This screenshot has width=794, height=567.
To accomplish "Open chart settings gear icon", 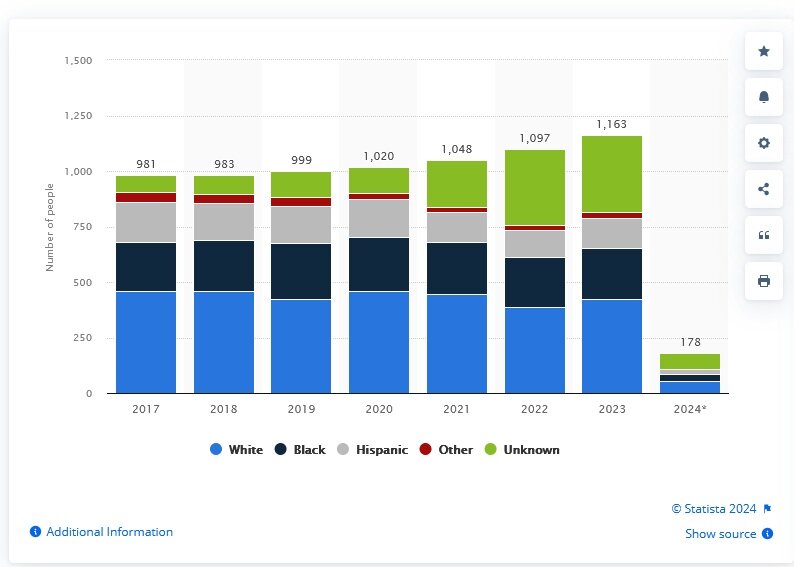I will pyautogui.click(x=764, y=143).
